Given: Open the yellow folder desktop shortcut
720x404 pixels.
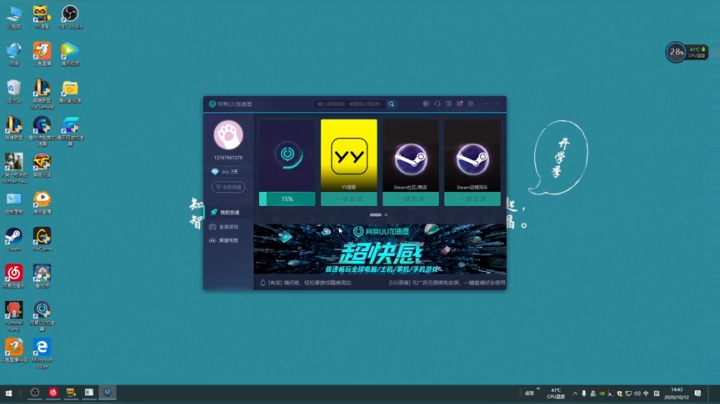Looking at the screenshot, I should [x=70, y=91].
